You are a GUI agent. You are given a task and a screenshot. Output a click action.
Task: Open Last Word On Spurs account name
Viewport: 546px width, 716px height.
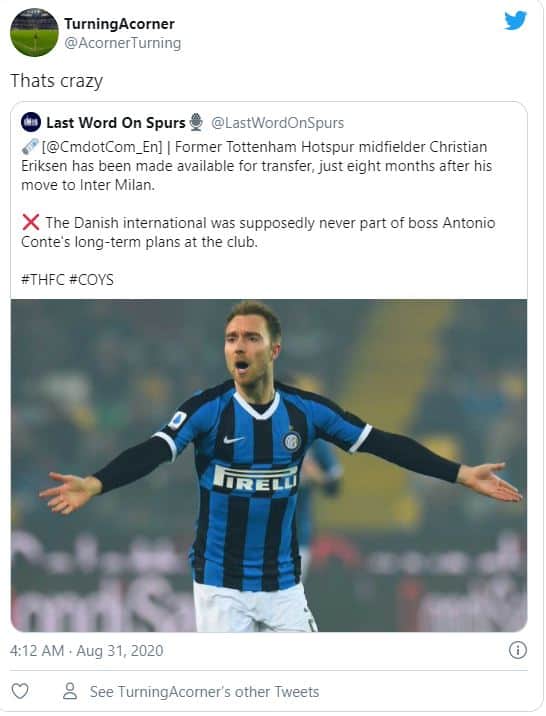pyautogui.click(x=116, y=122)
